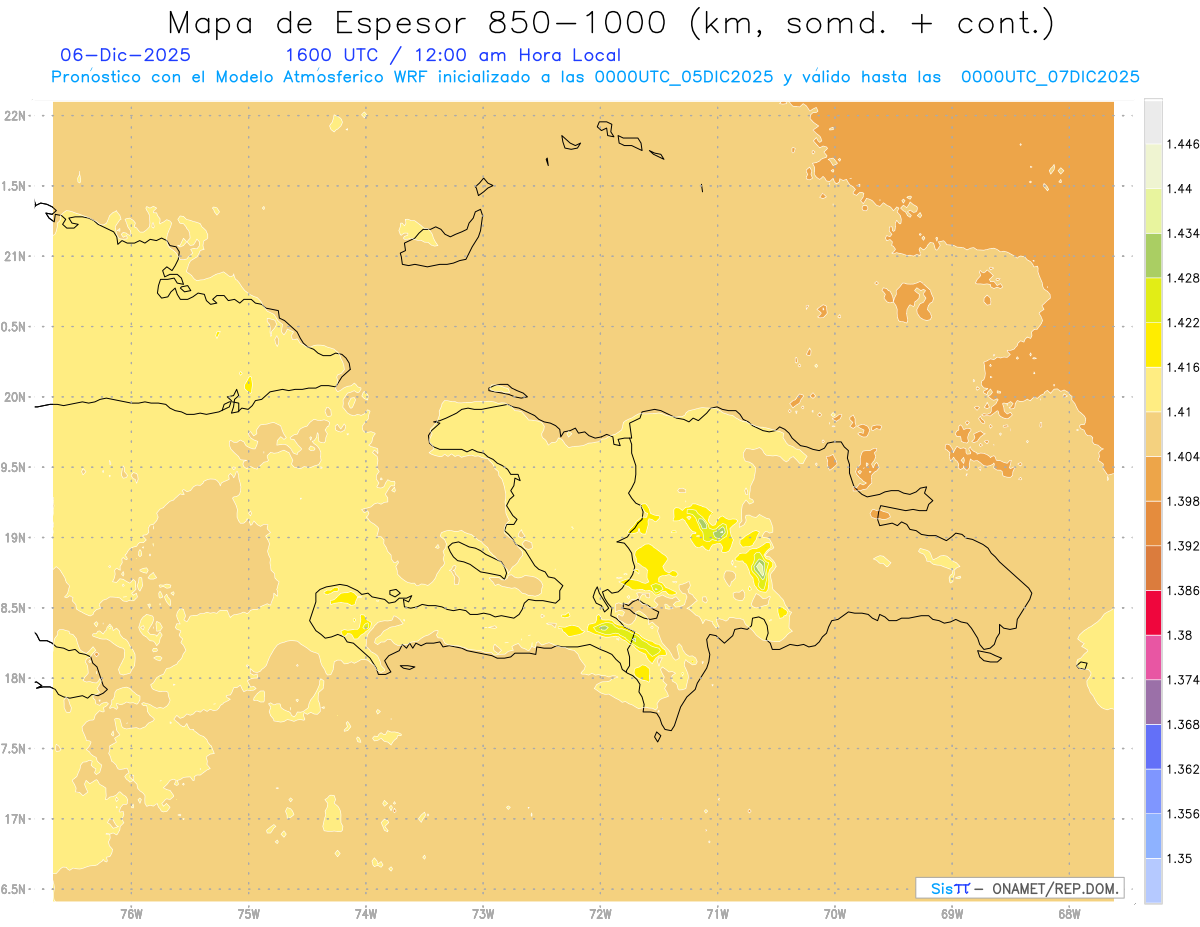1200x927 pixels.
Task: Click the '76W' longitude axis label
Action: coord(131,914)
